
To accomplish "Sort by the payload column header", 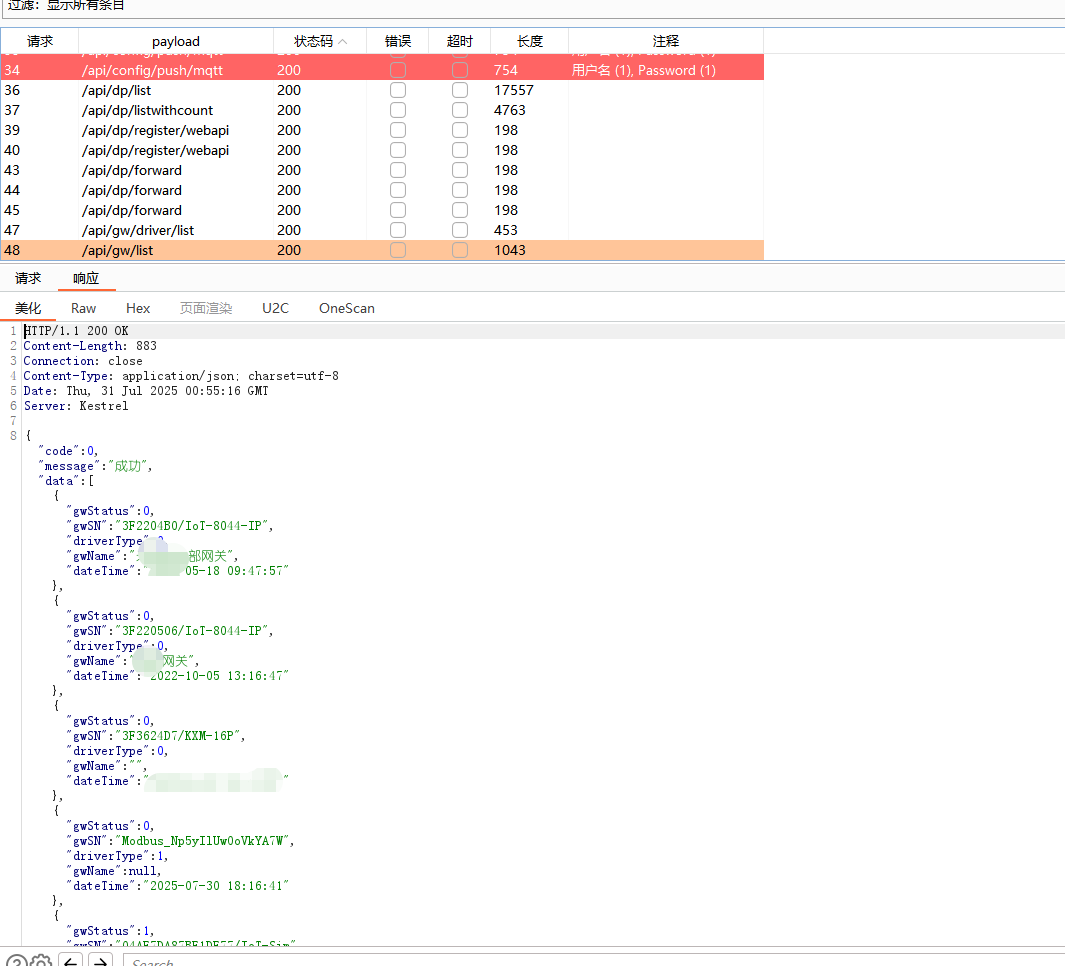I will 176,41.
